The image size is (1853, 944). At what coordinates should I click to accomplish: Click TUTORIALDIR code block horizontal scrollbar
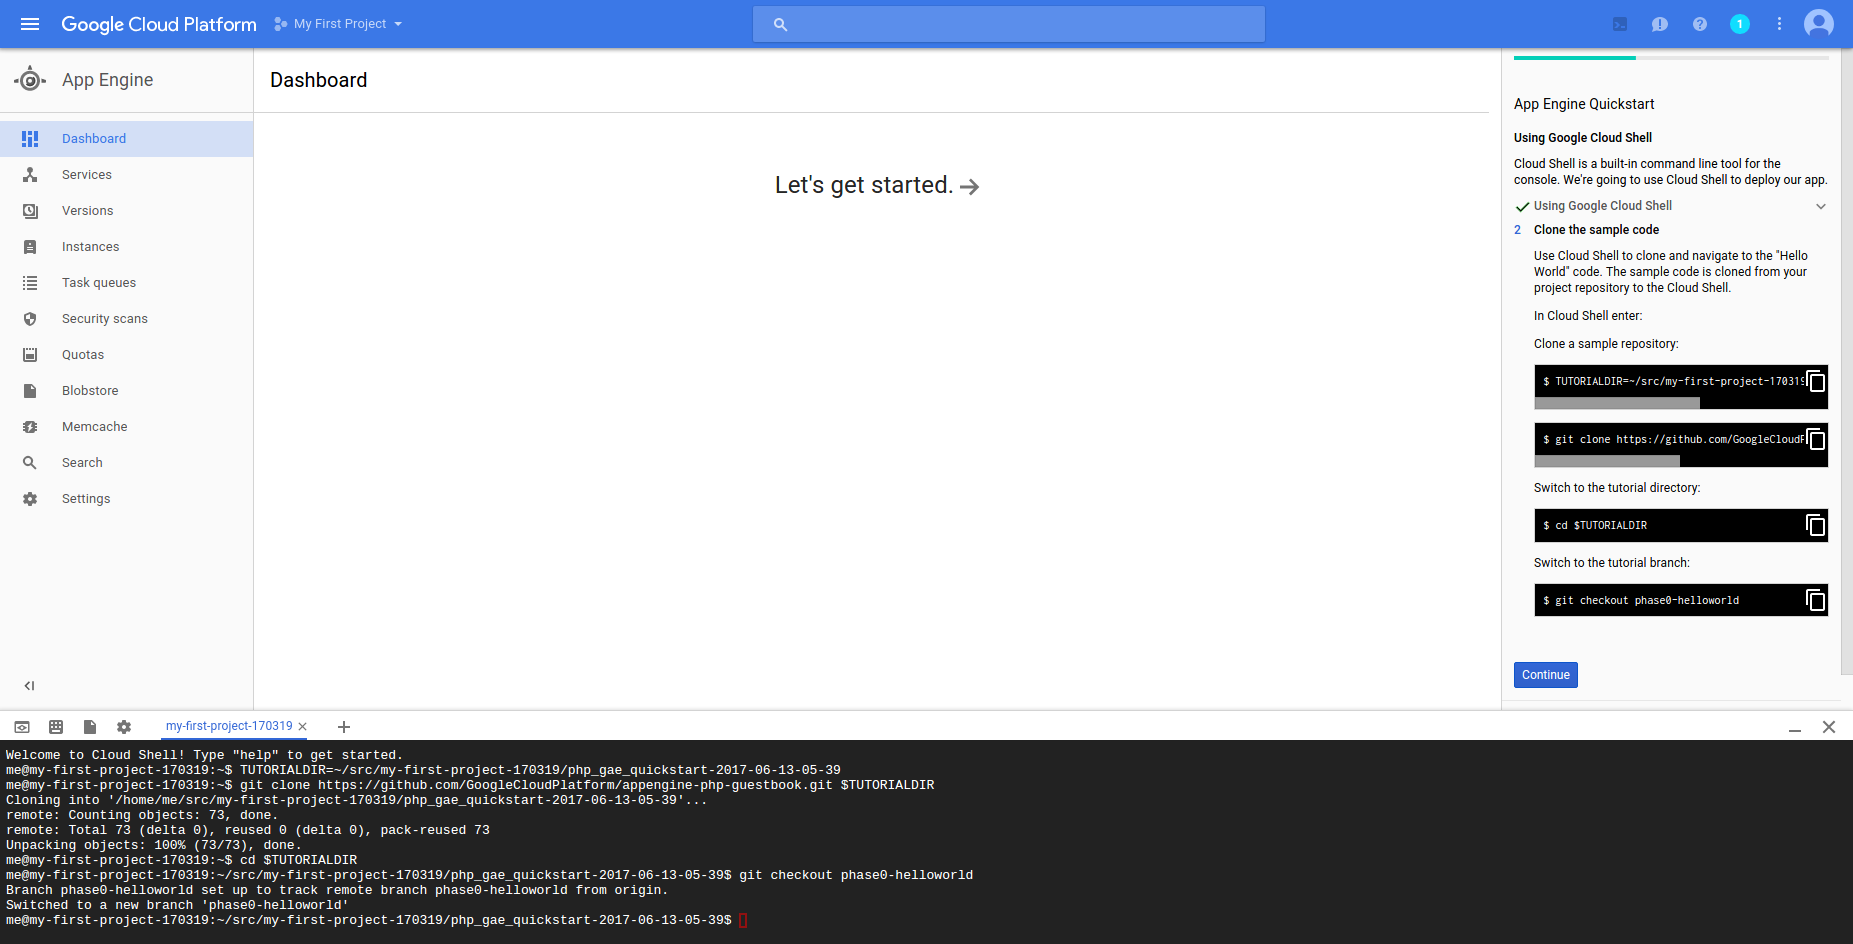tap(1617, 403)
